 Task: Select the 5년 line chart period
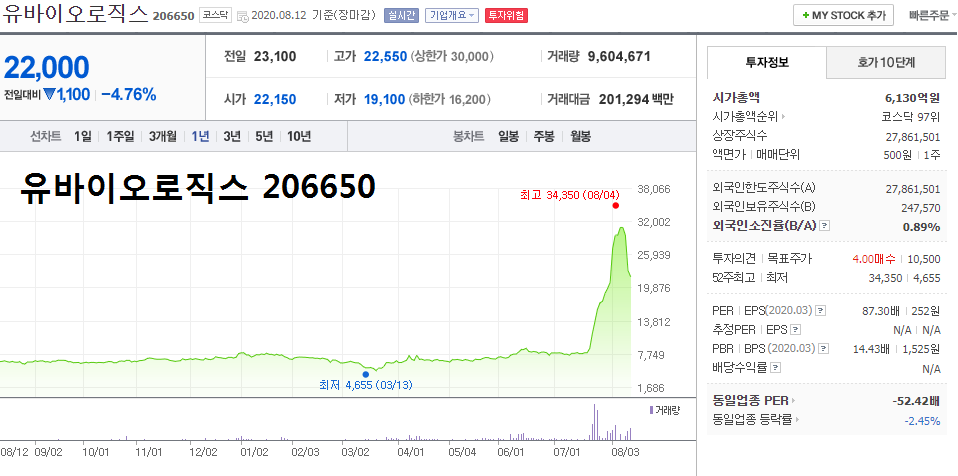[x=264, y=136]
